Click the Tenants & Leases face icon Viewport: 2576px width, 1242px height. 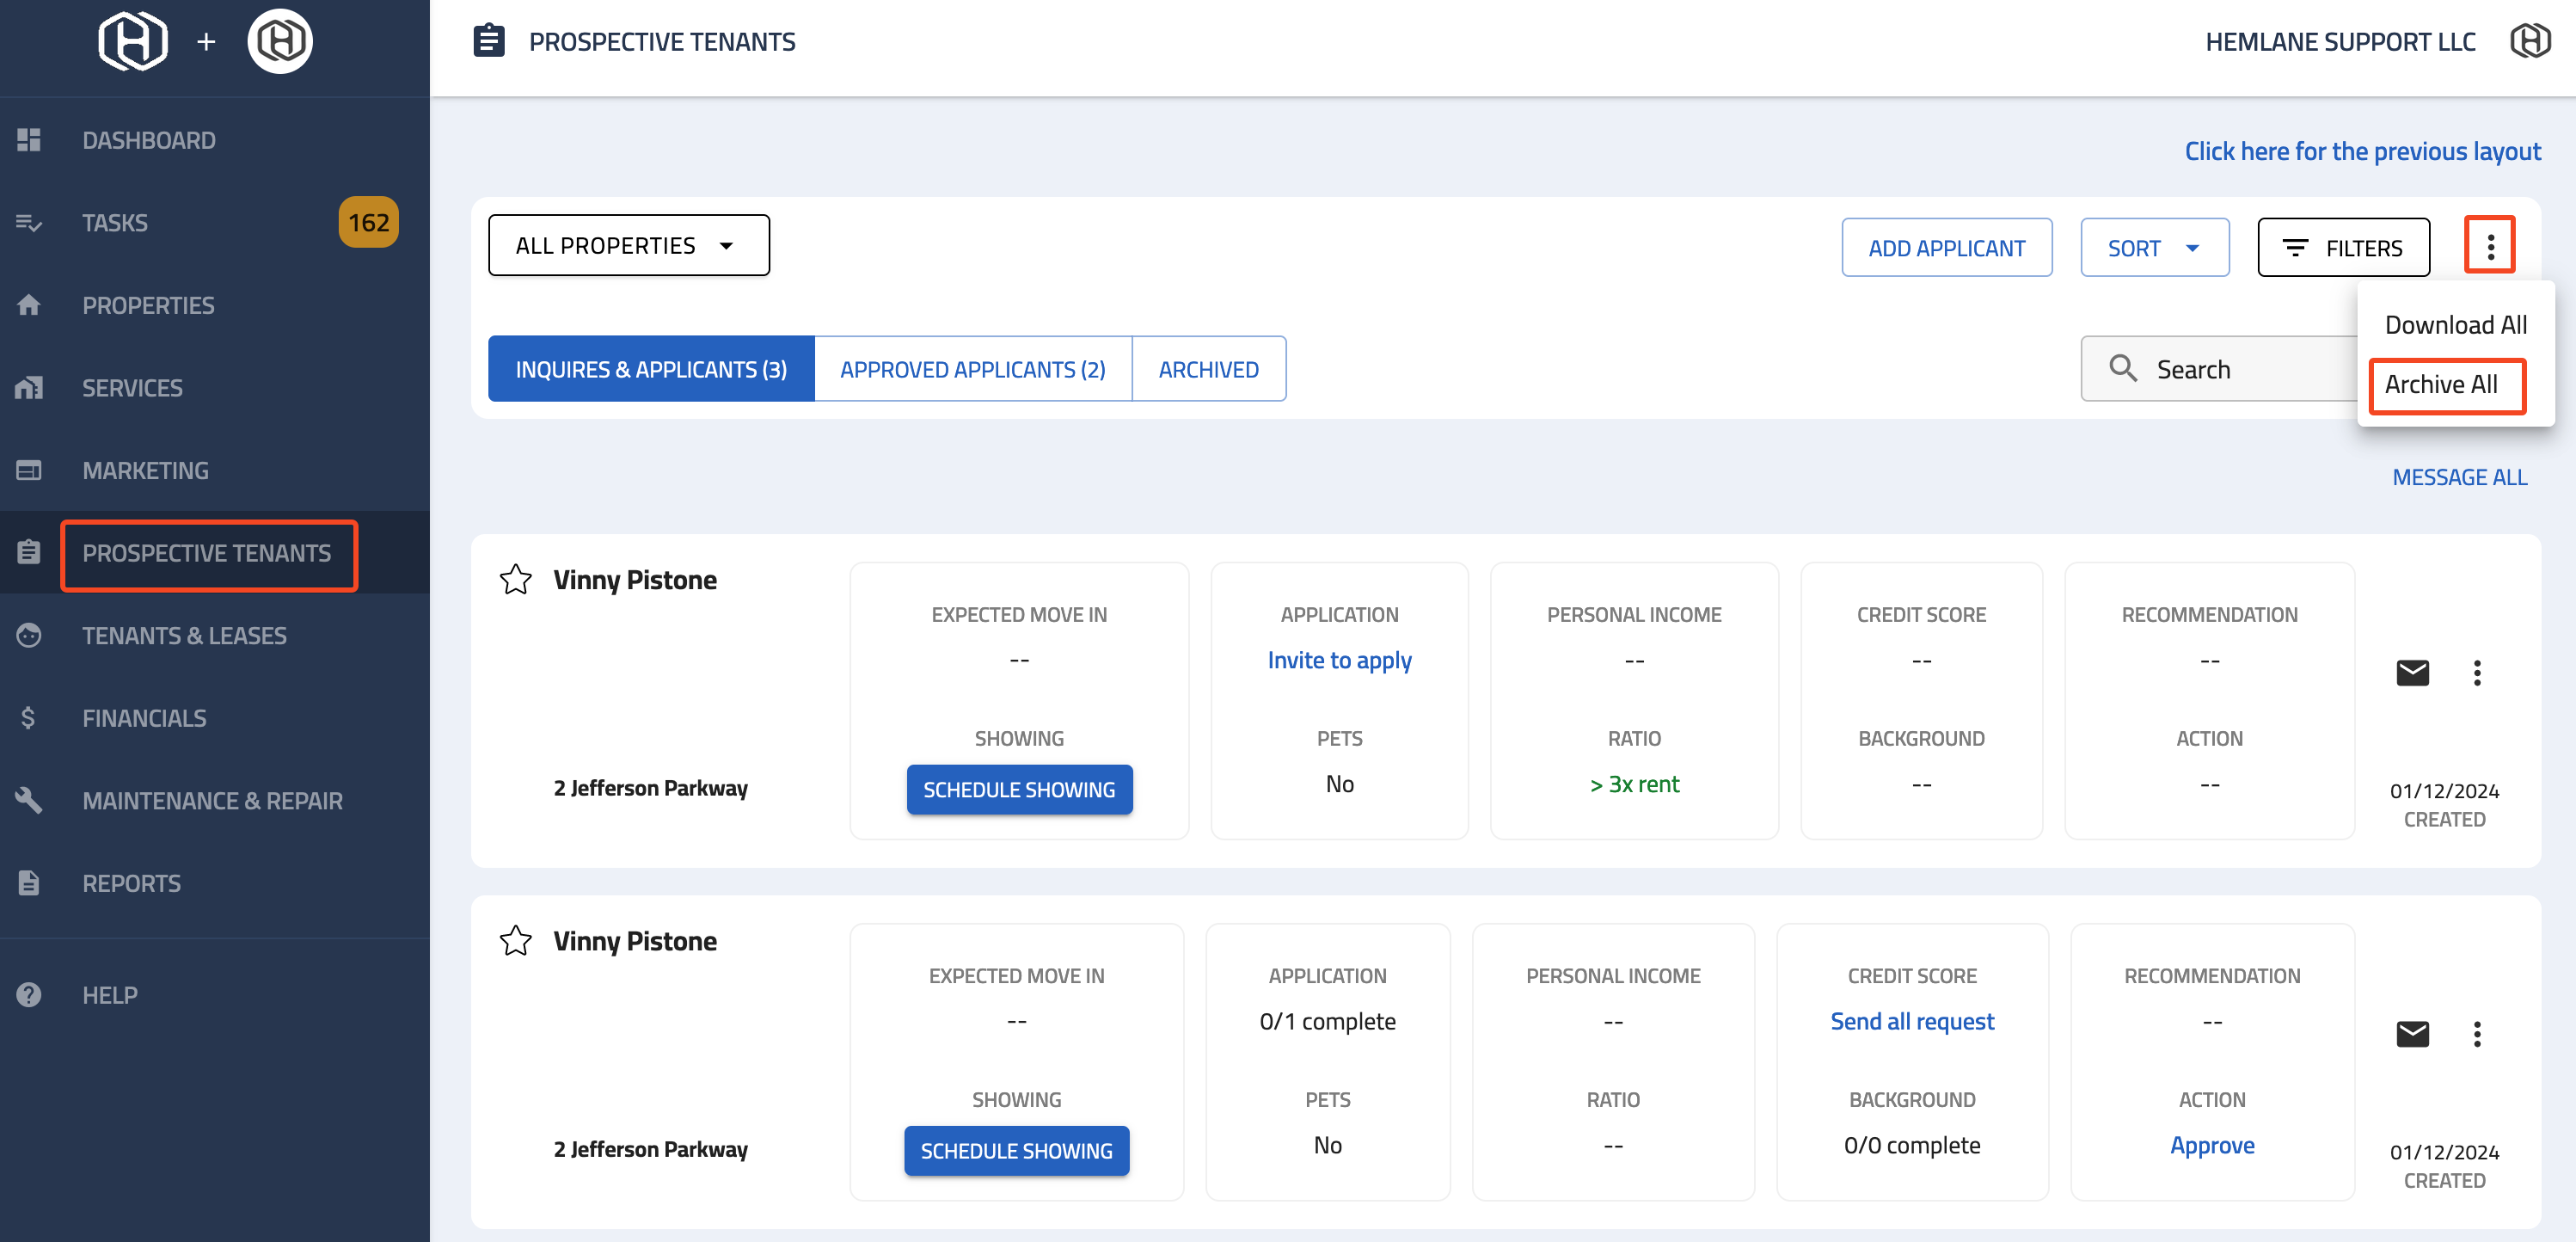(x=29, y=635)
